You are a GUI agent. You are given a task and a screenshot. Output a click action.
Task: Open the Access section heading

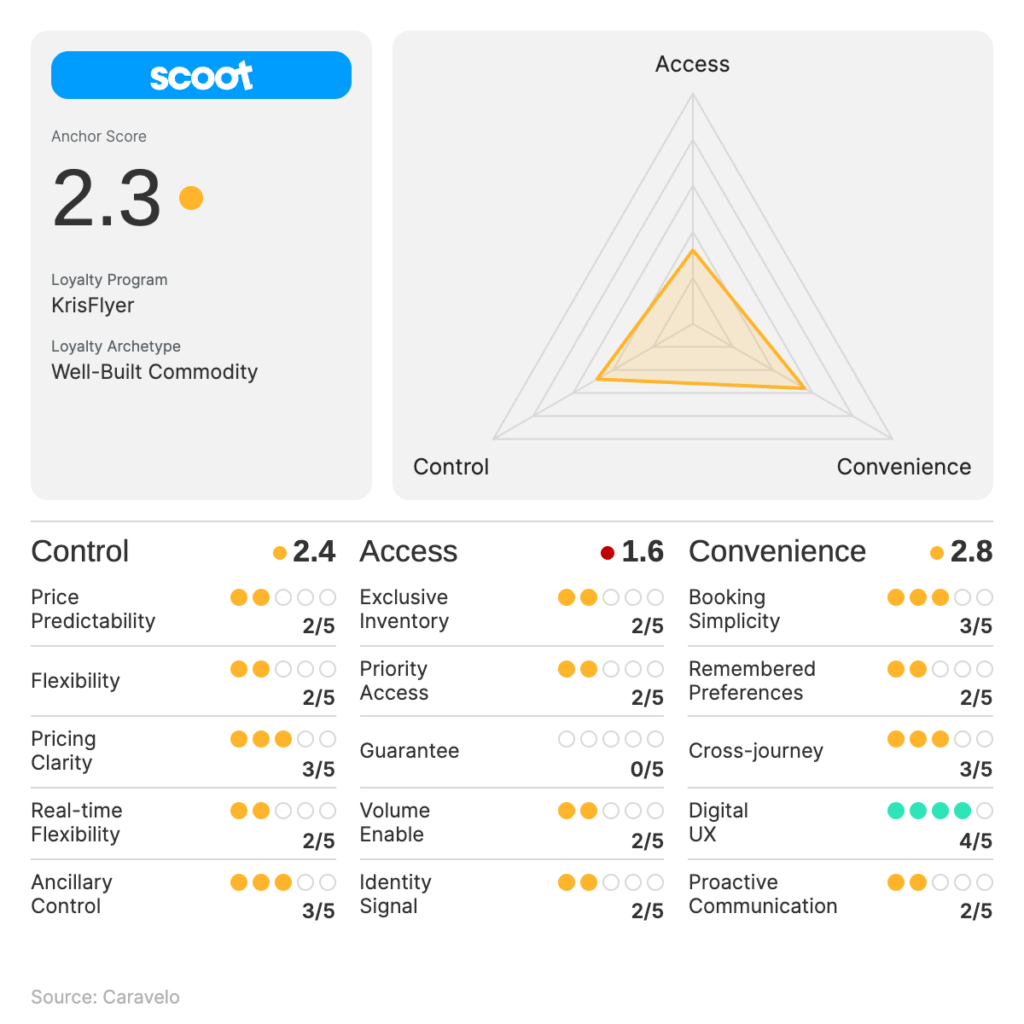[408, 551]
